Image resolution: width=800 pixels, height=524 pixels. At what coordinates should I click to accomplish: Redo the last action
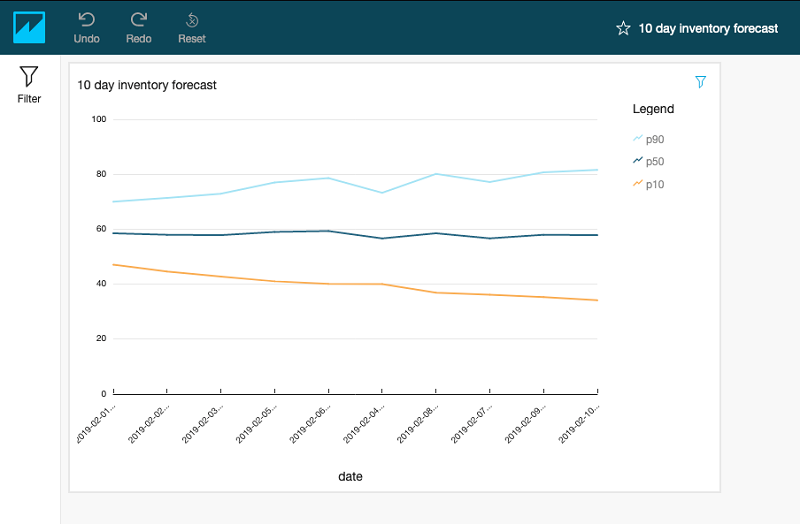(139, 28)
